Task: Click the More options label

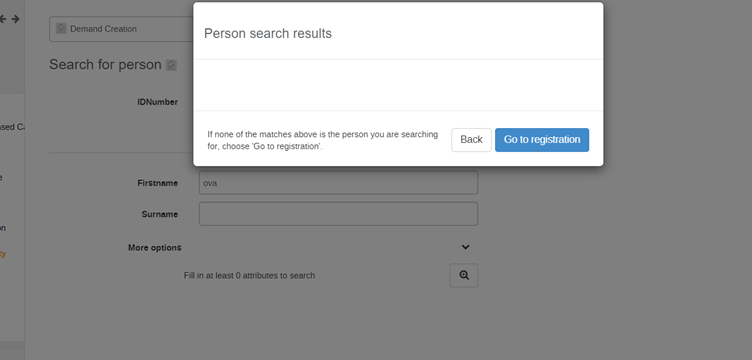Action: click(x=154, y=248)
